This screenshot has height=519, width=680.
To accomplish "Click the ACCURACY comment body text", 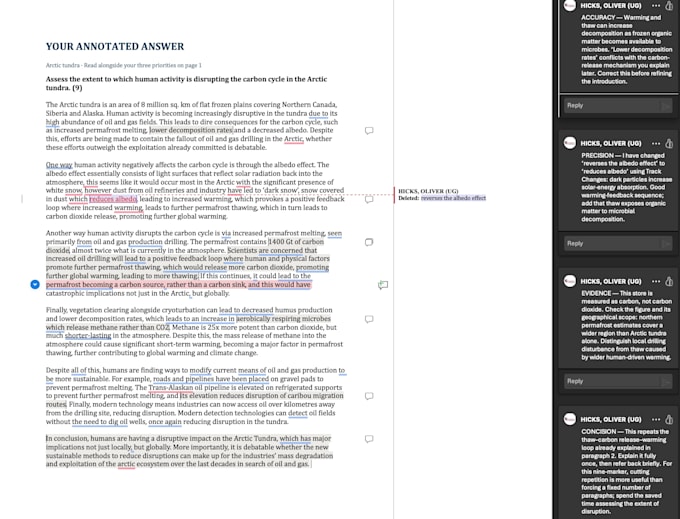I will [x=627, y=49].
